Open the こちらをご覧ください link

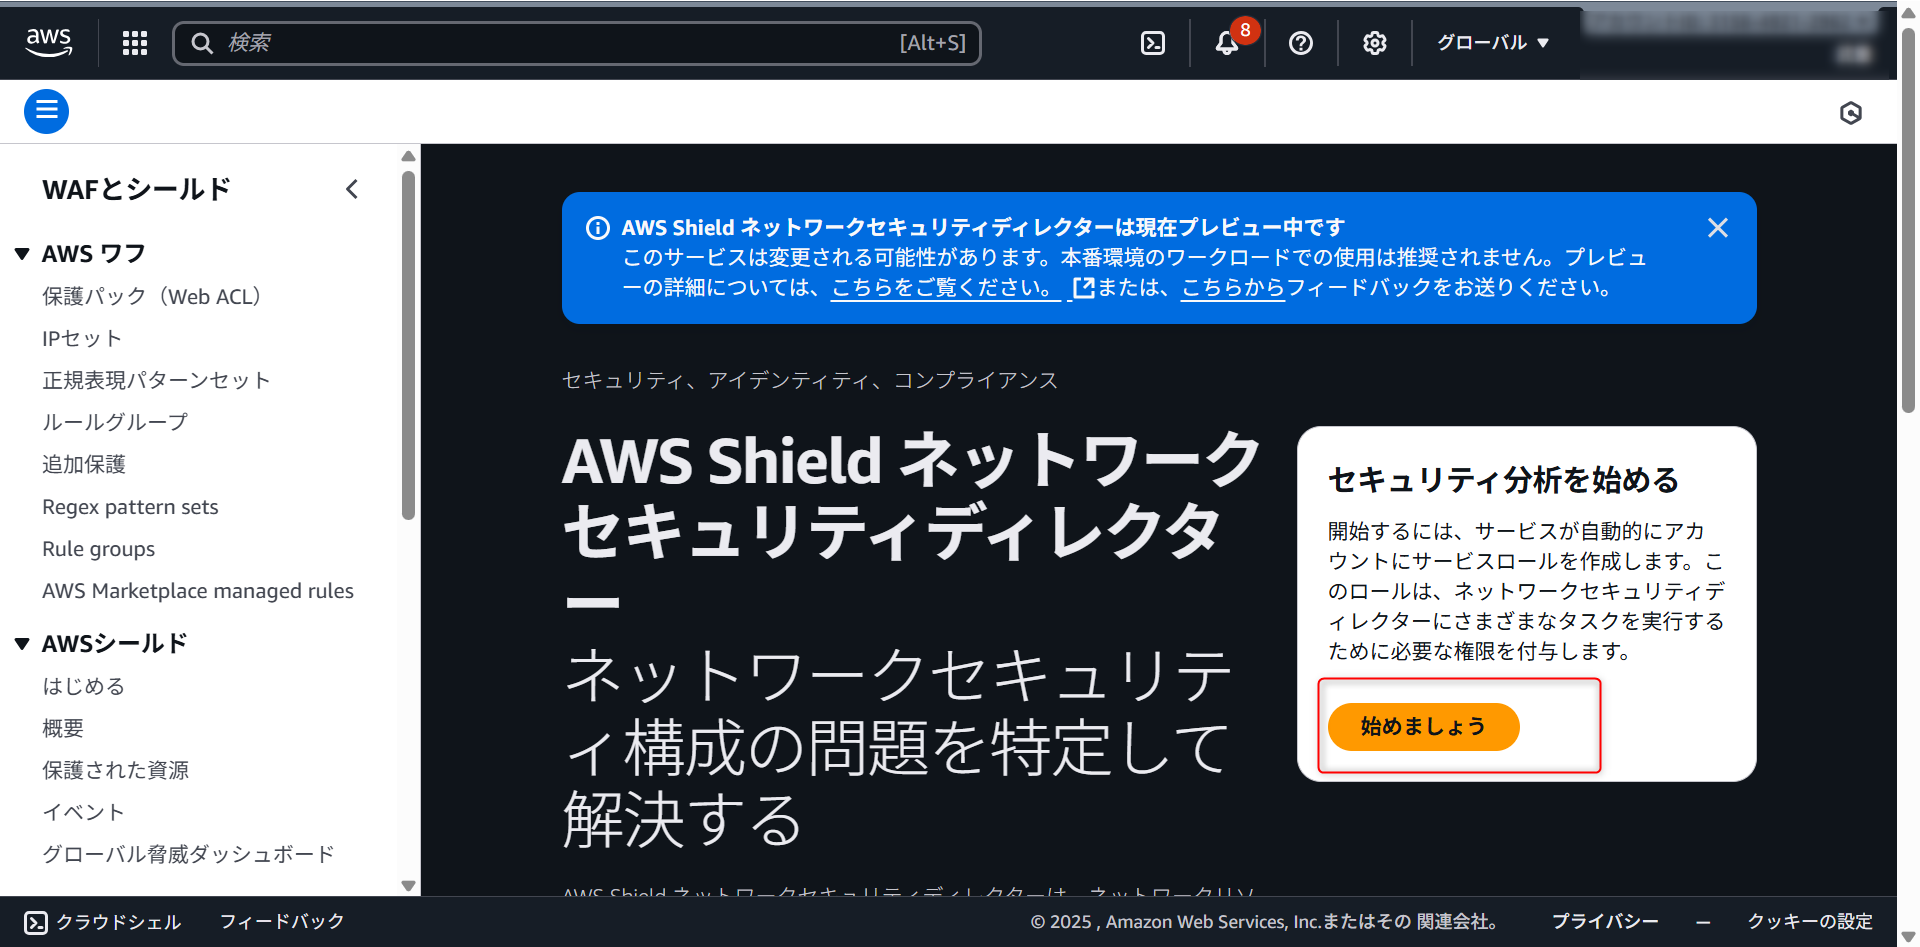pyautogui.click(x=941, y=288)
